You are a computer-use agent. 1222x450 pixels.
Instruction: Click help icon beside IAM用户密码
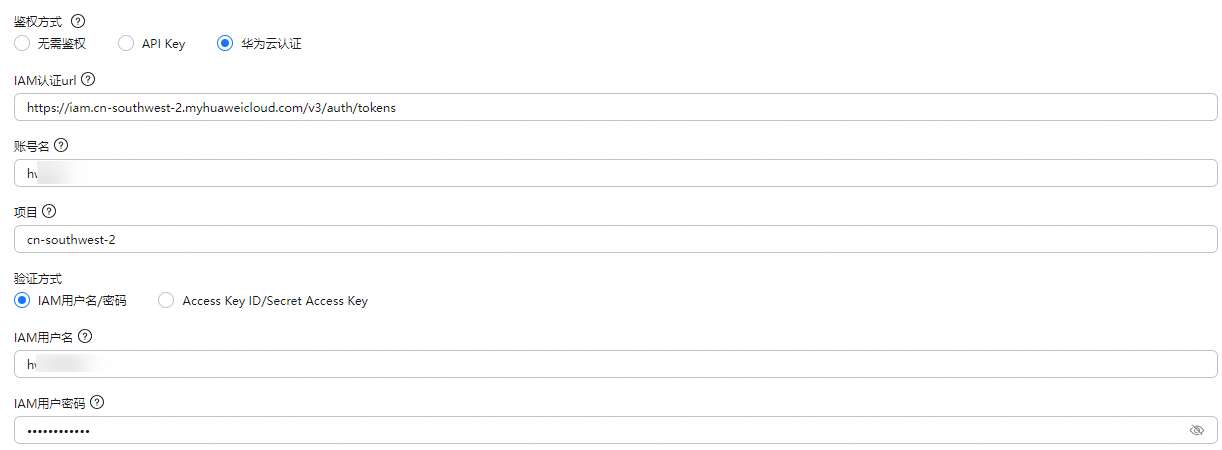click(x=97, y=402)
